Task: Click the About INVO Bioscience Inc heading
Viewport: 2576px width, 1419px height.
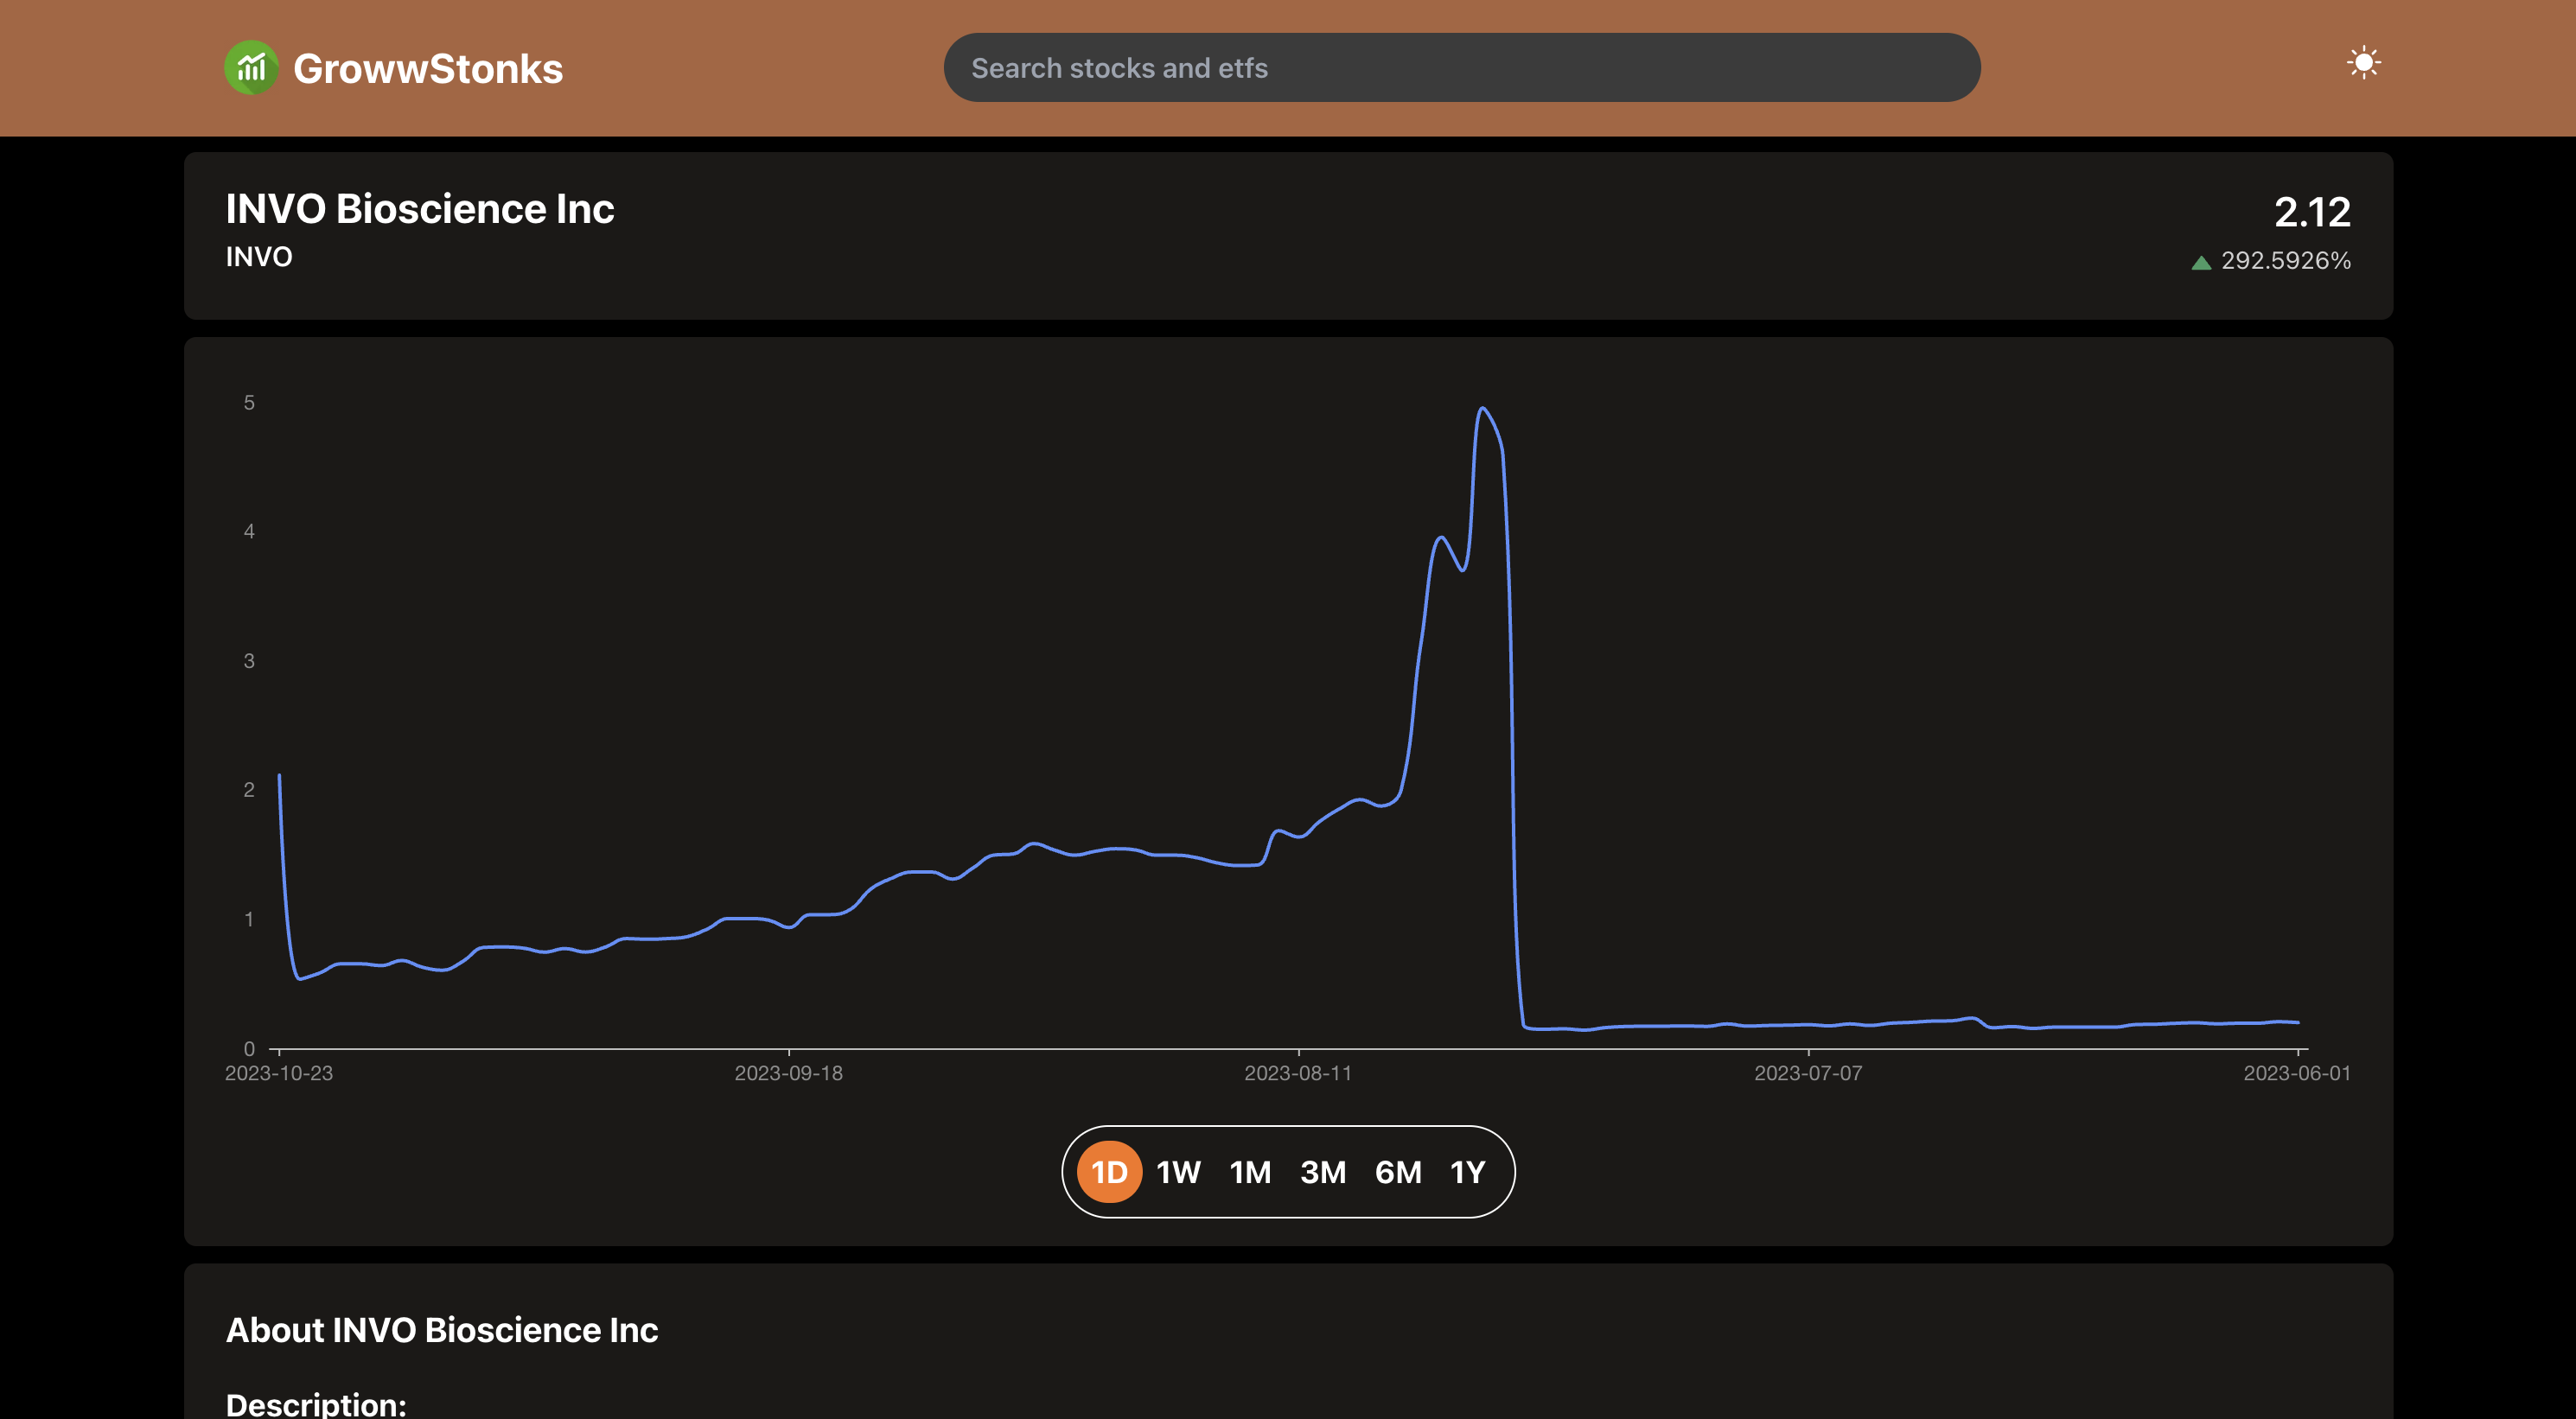Action: 441,1330
